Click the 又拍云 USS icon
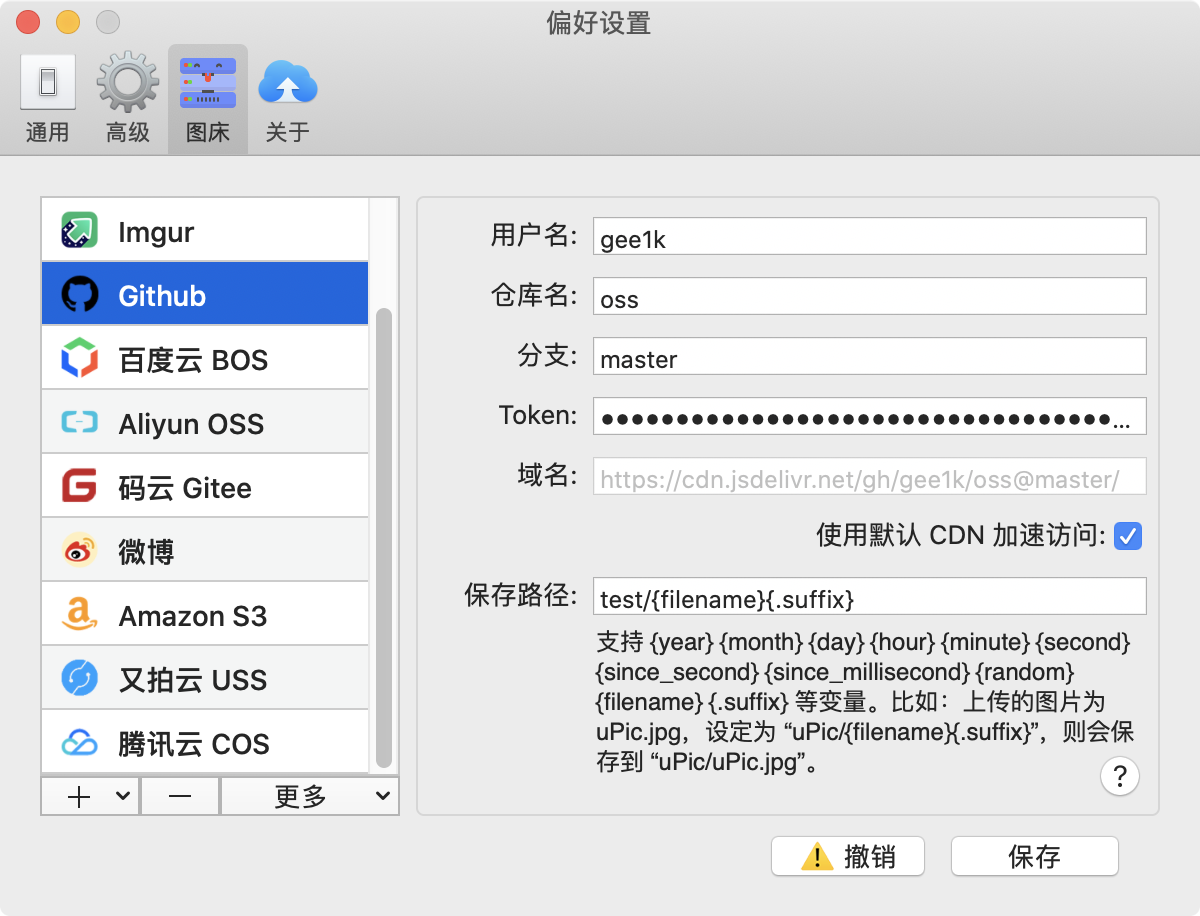Screen dimensions: 1200x916 tap(79, 679)
